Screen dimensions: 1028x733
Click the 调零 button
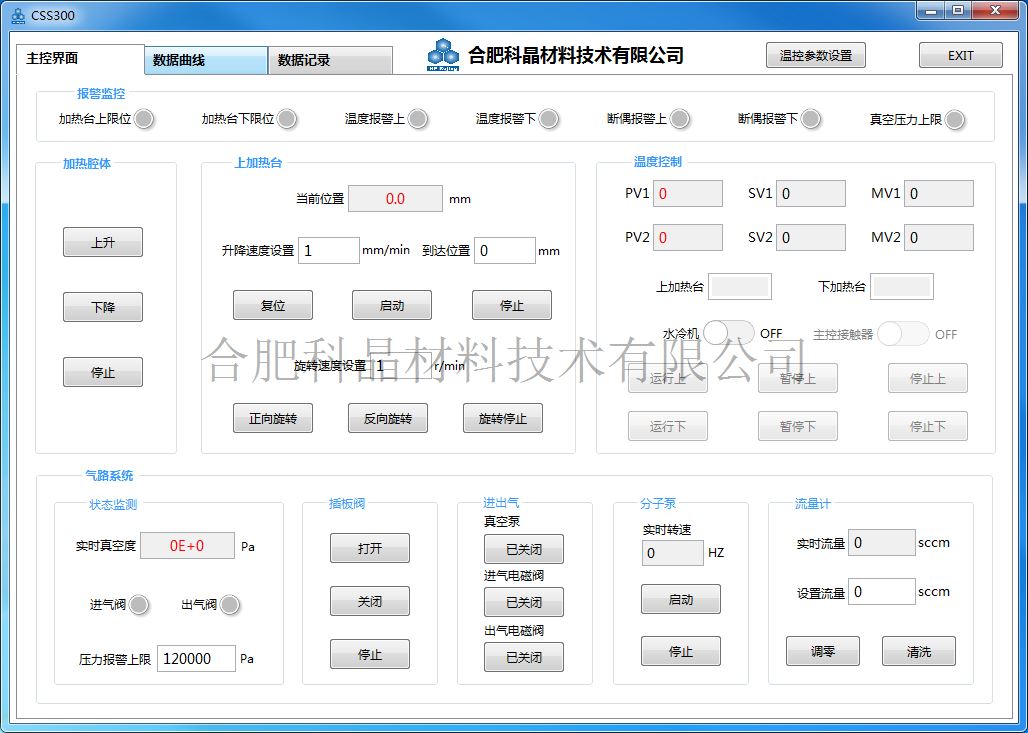tap(823, 651)
